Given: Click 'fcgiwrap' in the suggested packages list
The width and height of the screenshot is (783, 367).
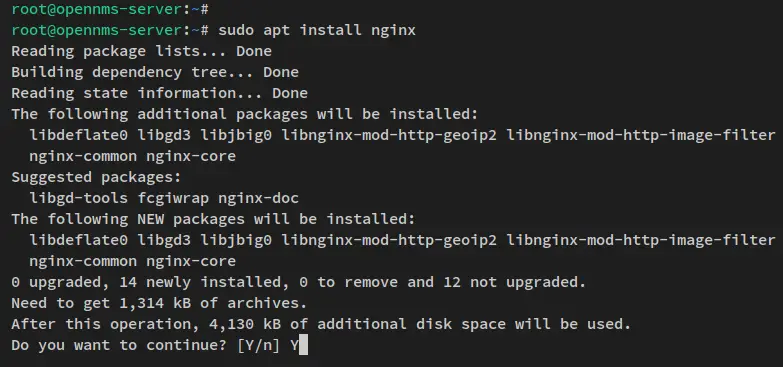Looking at the screenshot, I should 173,199.
